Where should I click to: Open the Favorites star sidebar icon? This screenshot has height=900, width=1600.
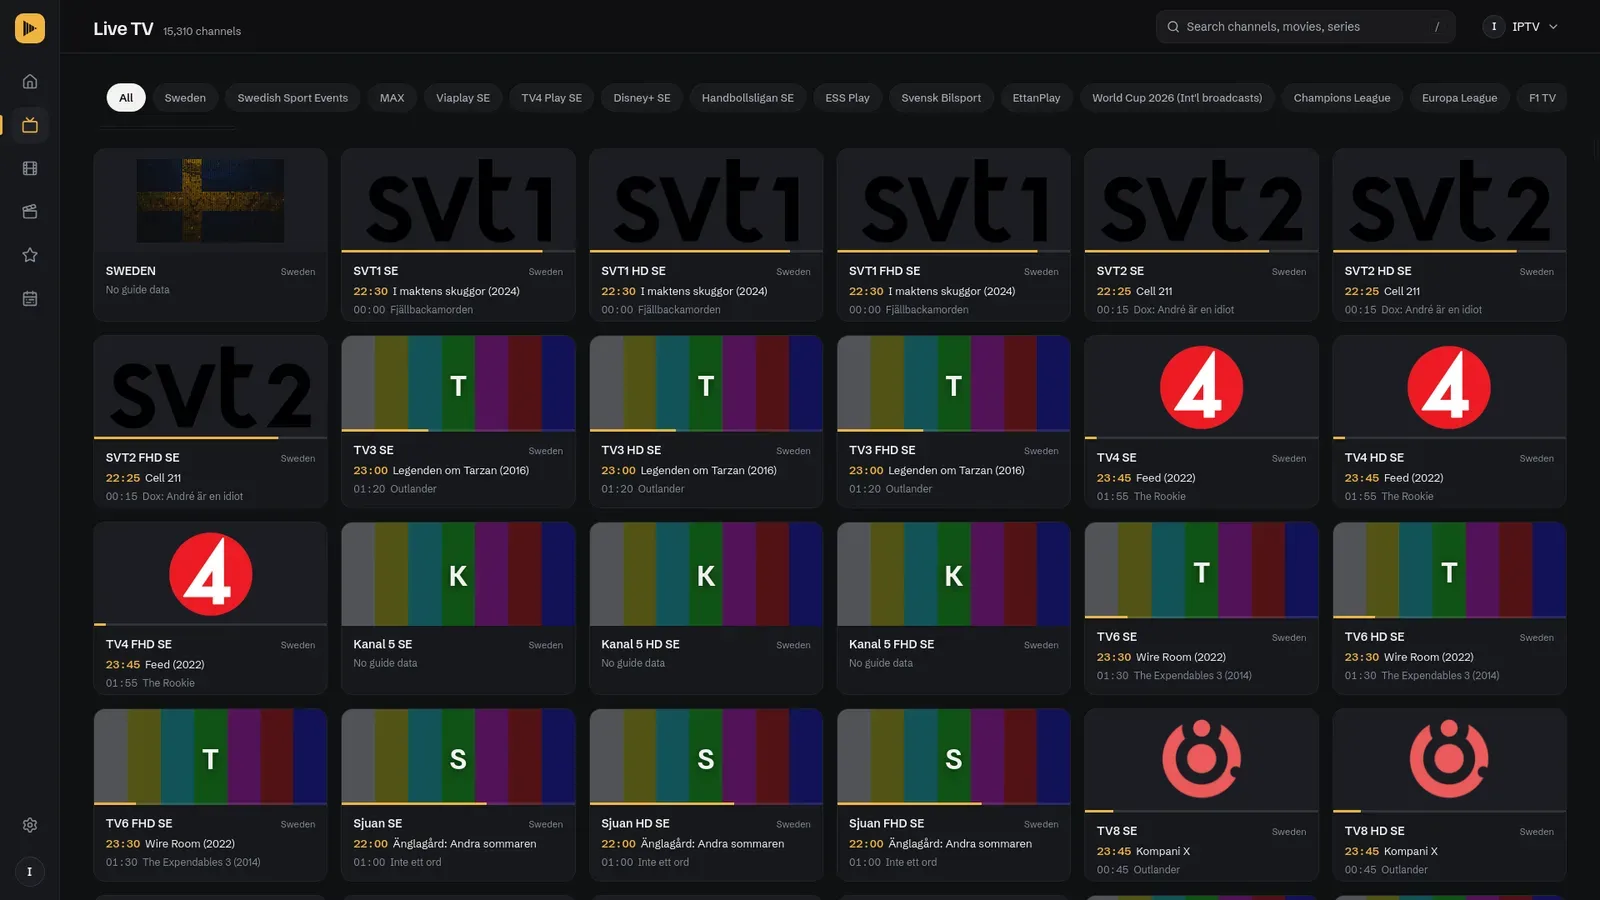[30, 255]
